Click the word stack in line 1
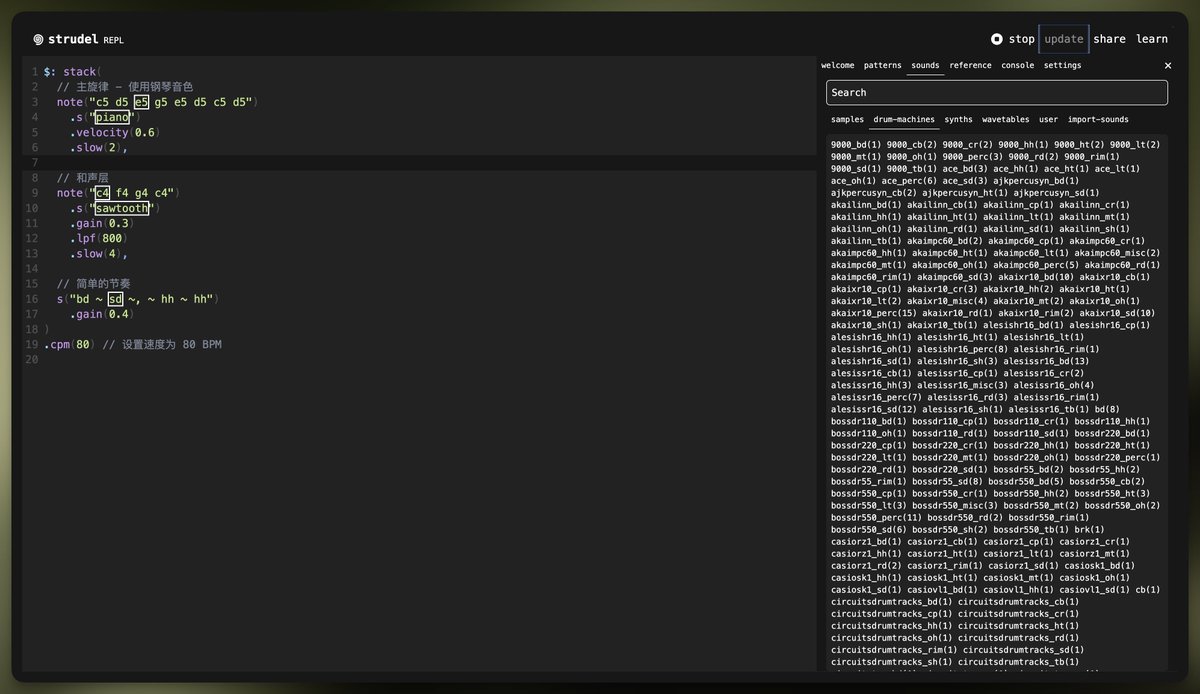 coord(79,72)
